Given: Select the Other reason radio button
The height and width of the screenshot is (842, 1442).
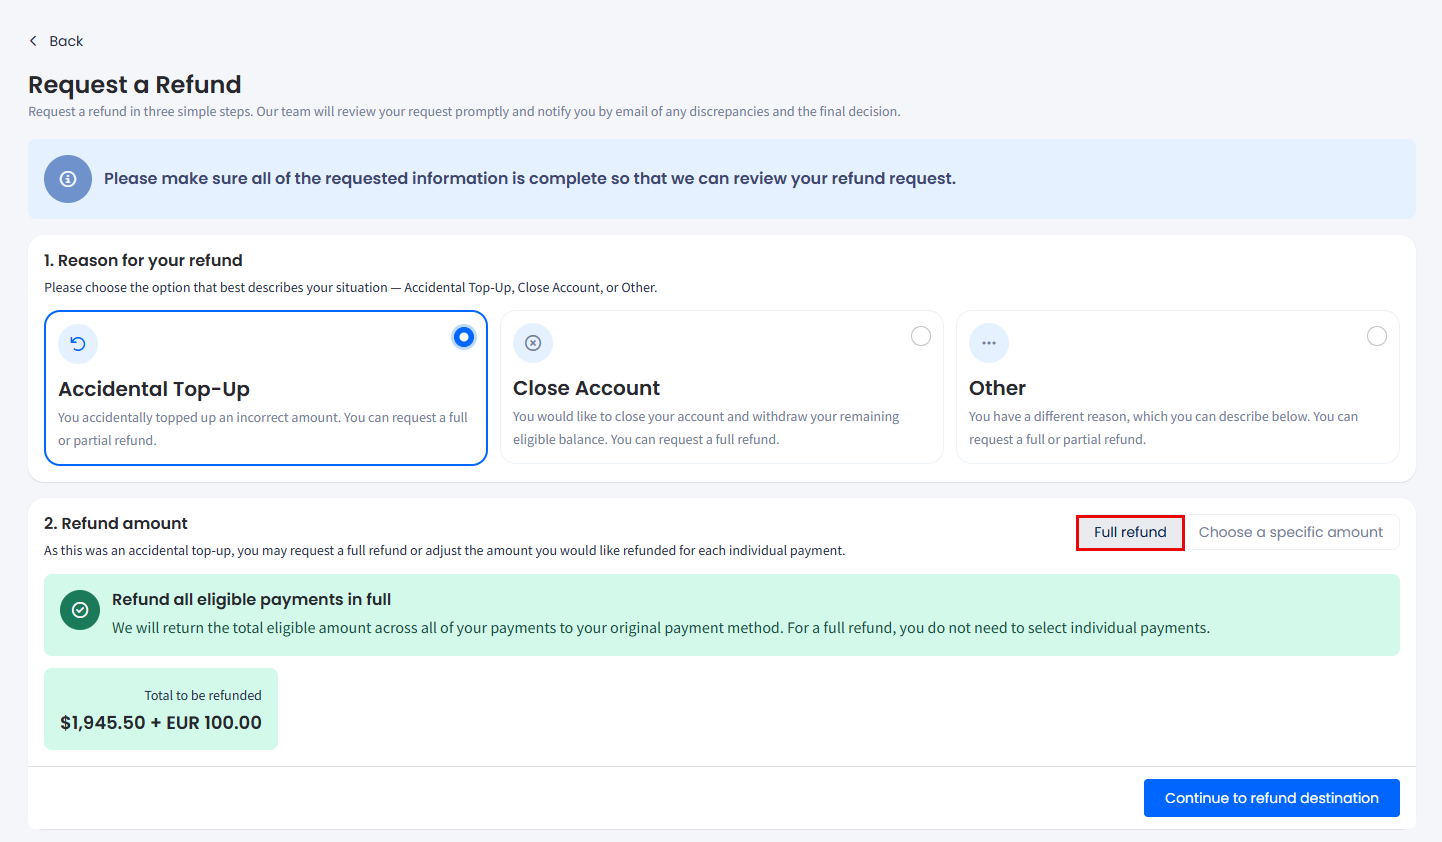Looking at the screenshot, I should point(1377,336).
